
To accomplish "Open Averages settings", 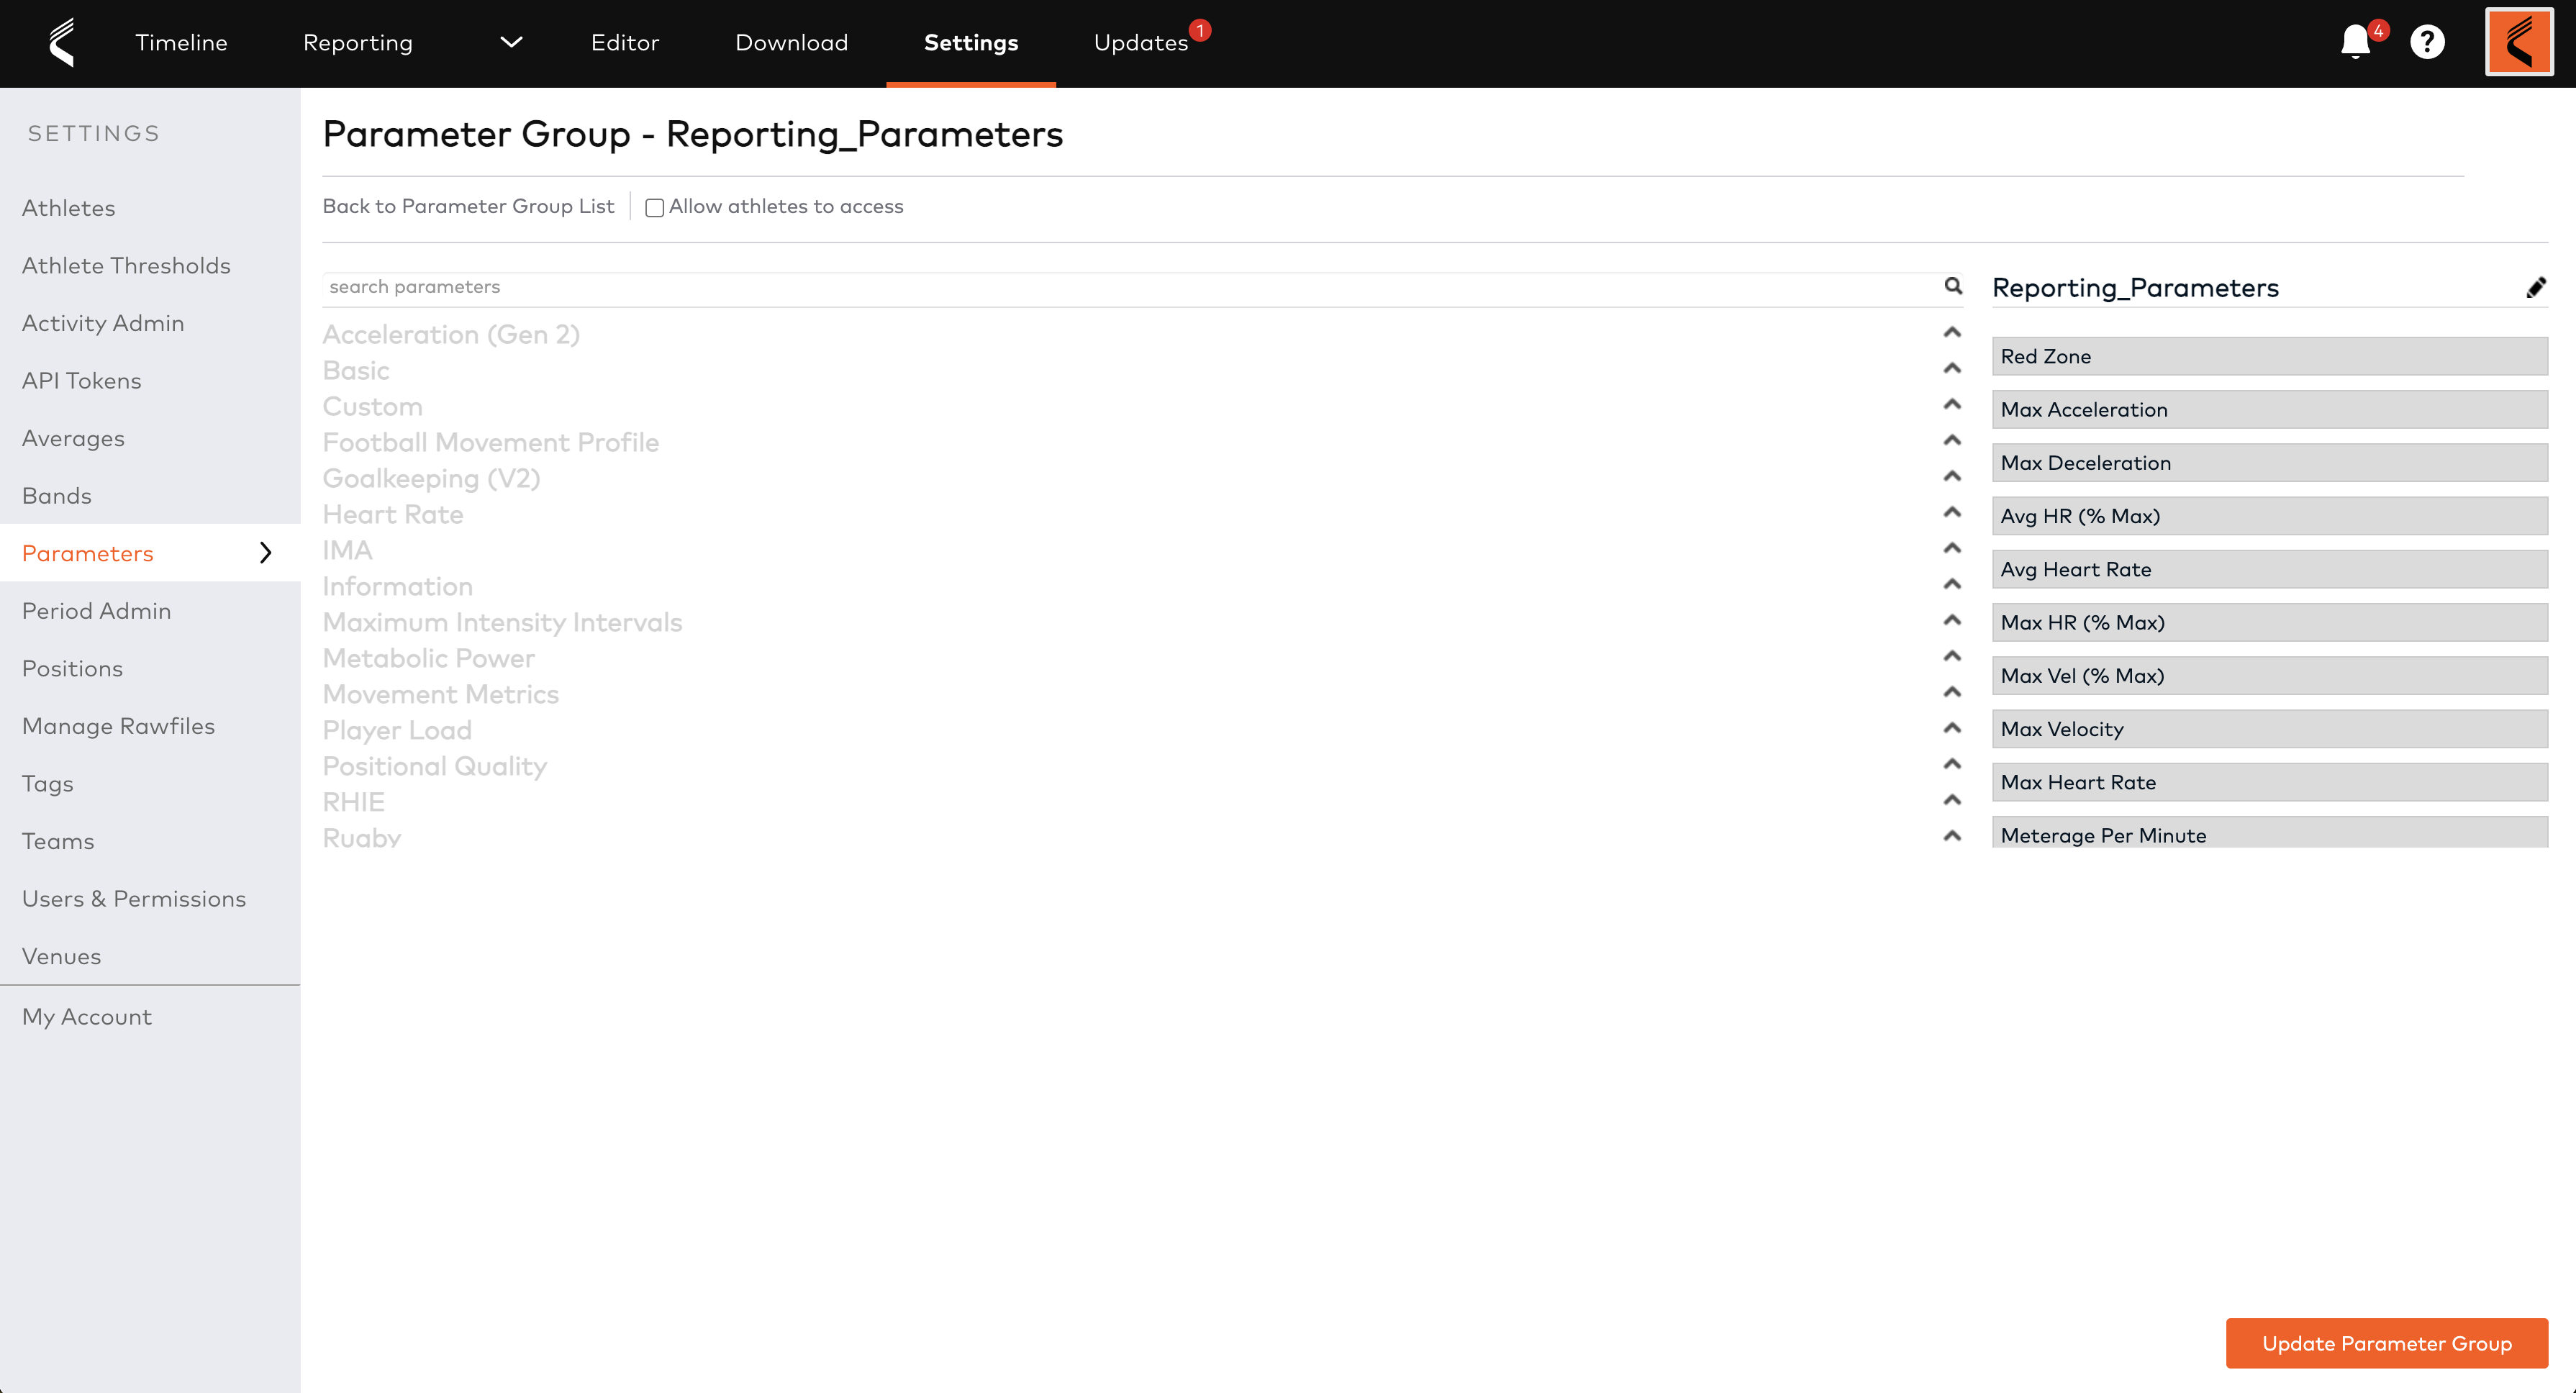I will click(73, 438).
